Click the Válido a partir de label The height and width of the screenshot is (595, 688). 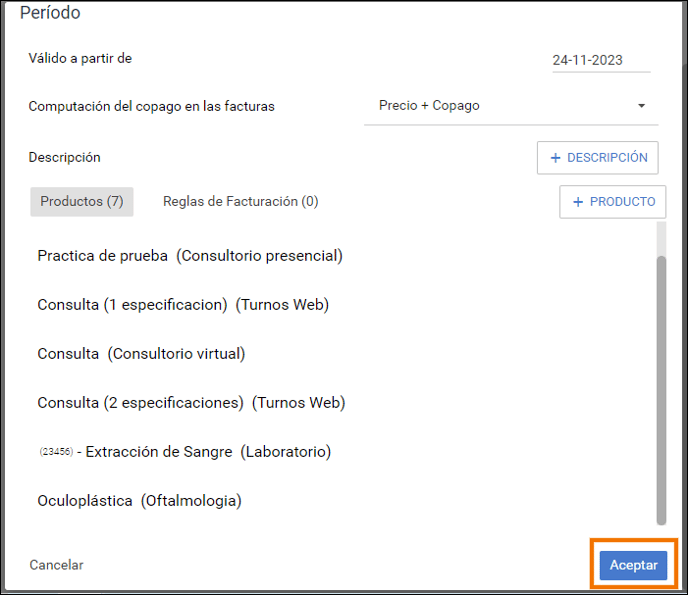coord(80,58)
